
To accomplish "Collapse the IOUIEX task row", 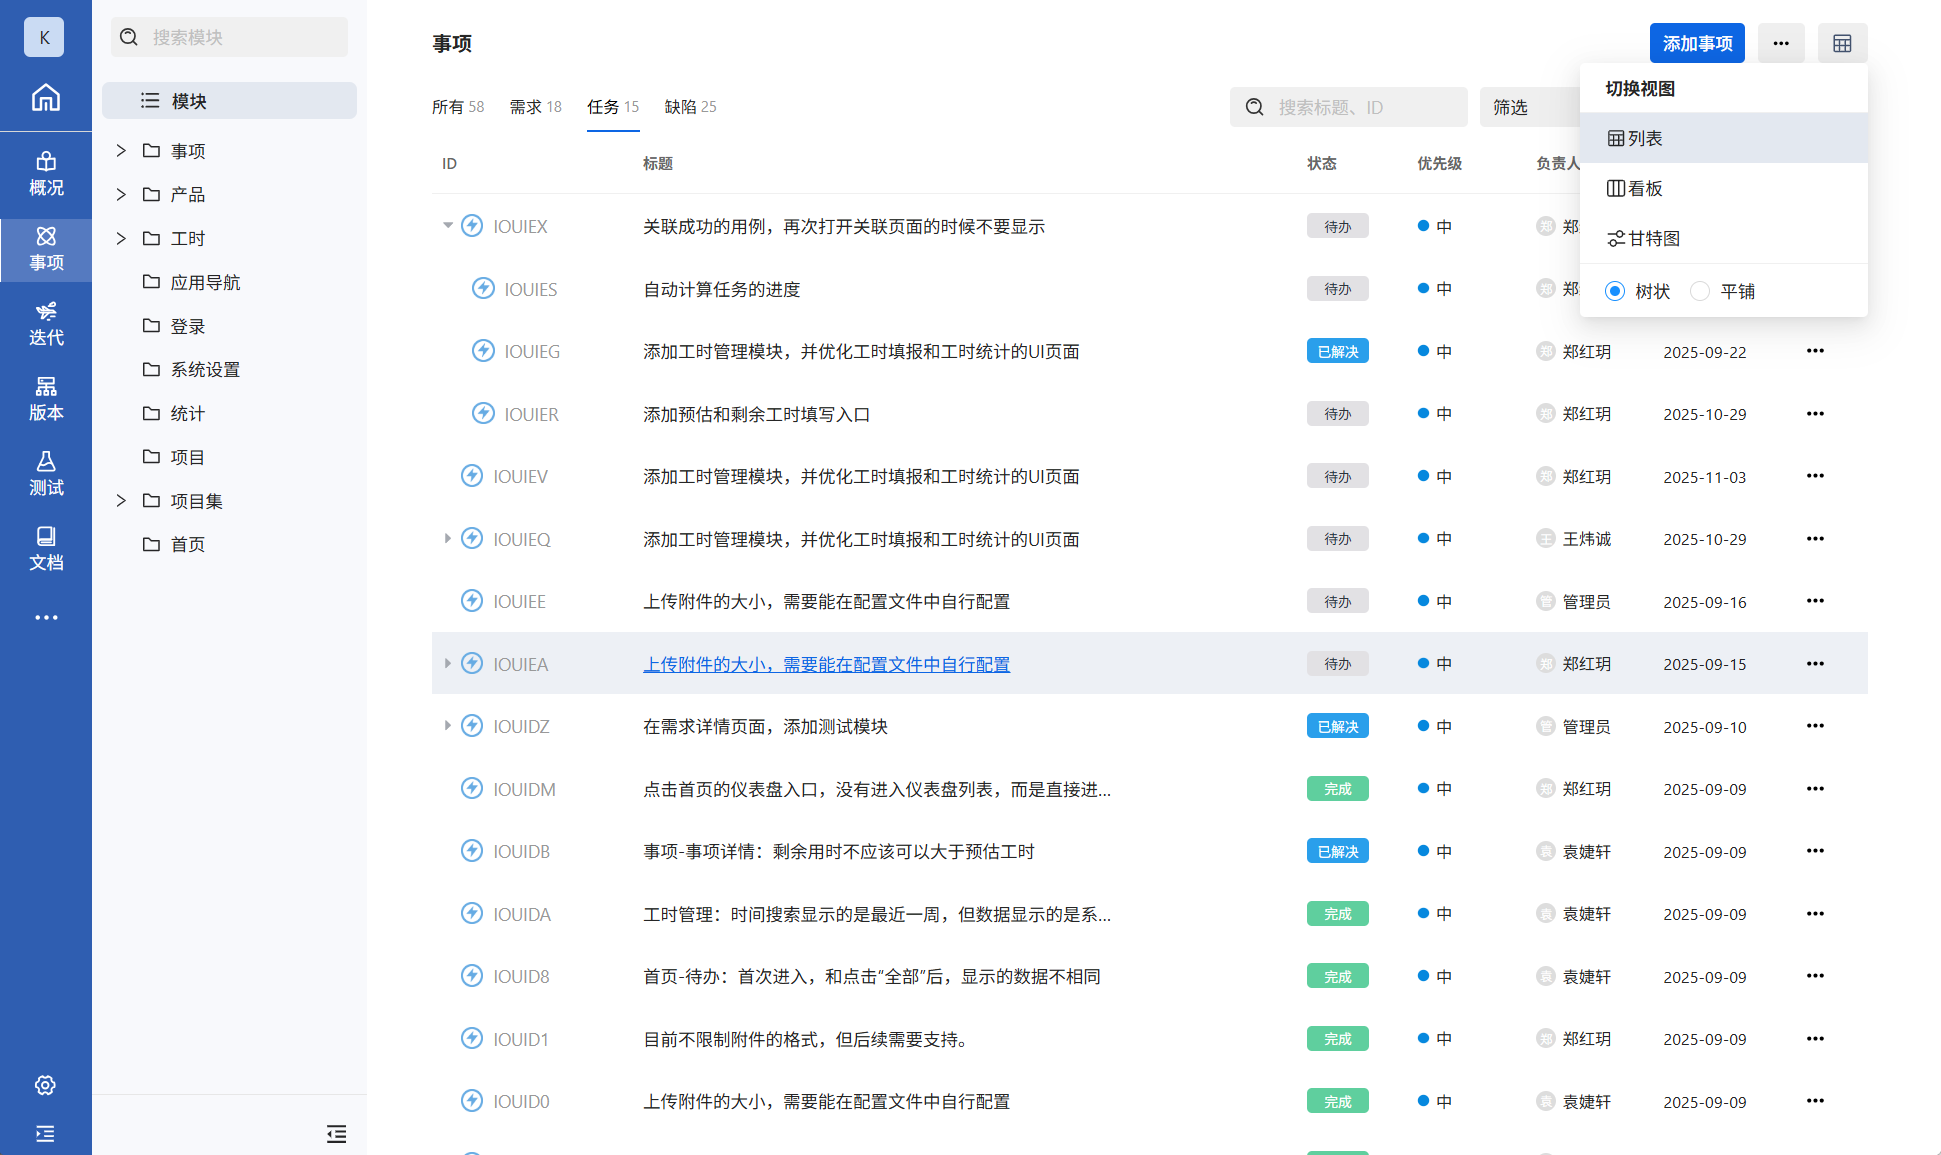I will coord(448,226).
